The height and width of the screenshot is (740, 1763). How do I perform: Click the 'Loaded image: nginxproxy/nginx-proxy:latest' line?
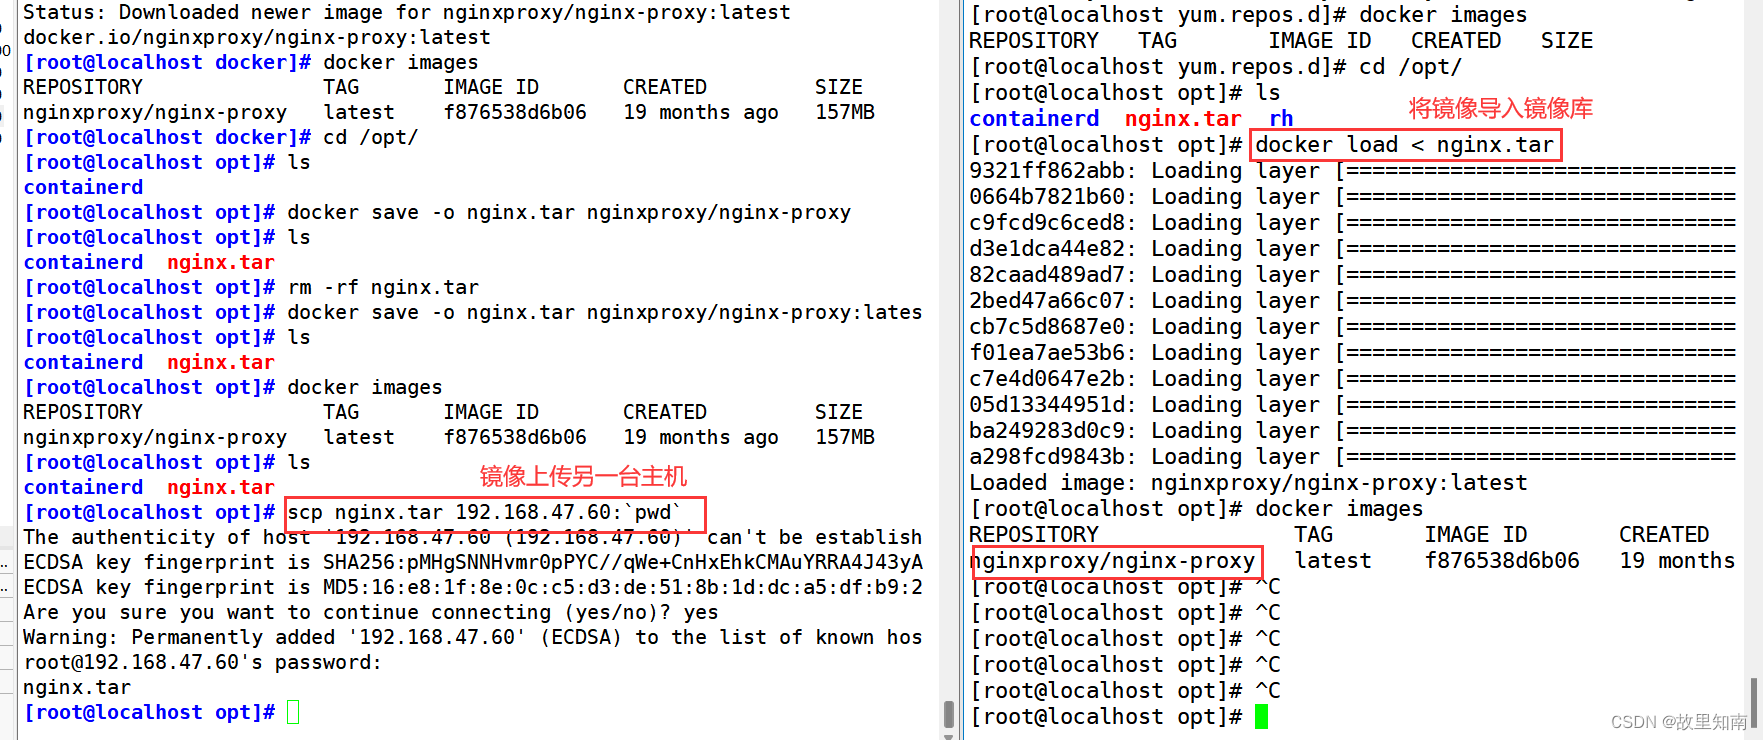1248,483
